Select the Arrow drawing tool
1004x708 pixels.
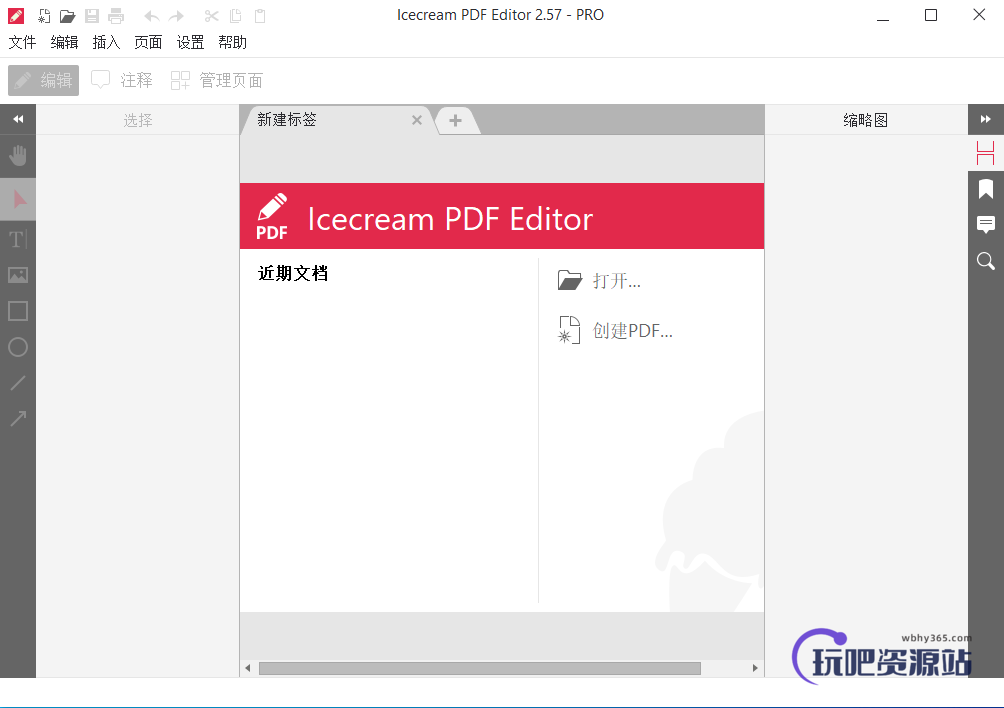18,419
